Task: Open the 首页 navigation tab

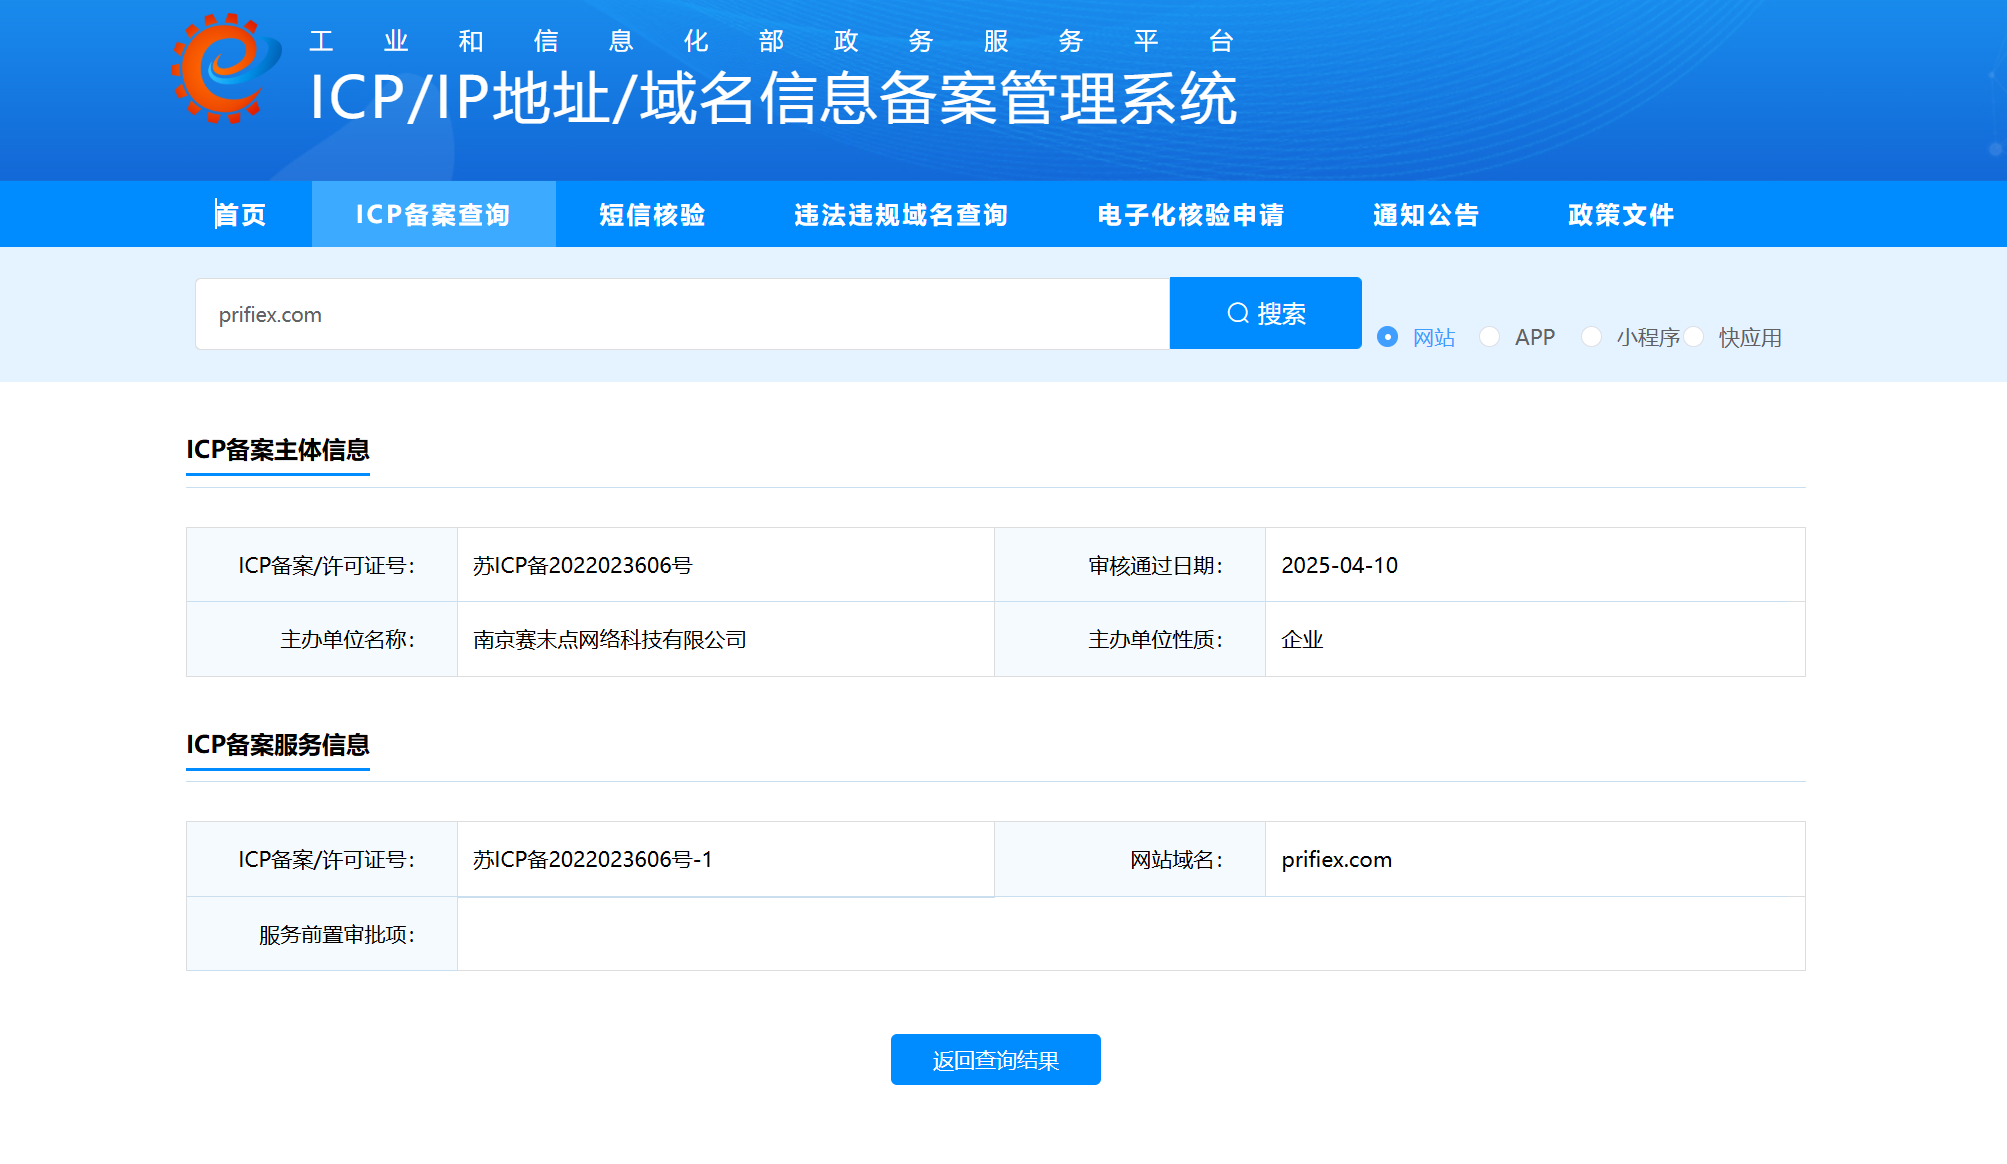Action: click(241, 214)
